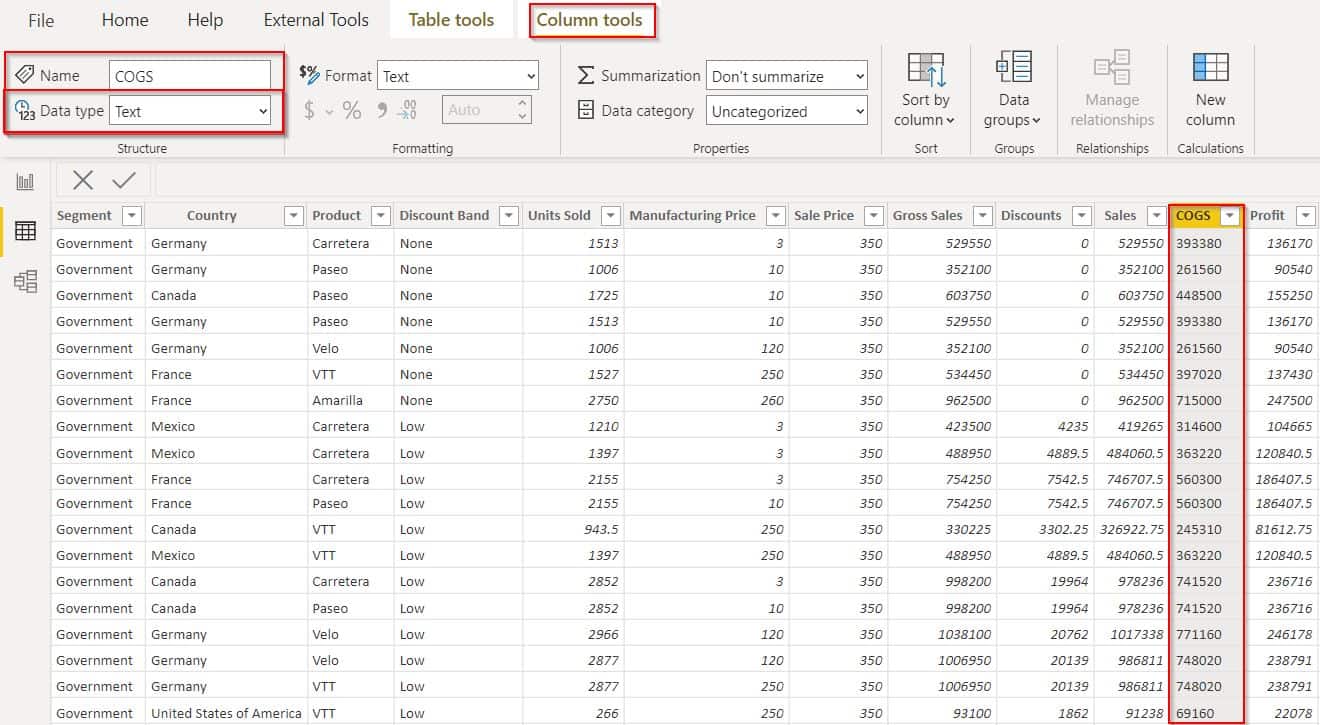Click the Name field containing COGS
Viewport: 1320px width, 725px height.
point(190,75)
